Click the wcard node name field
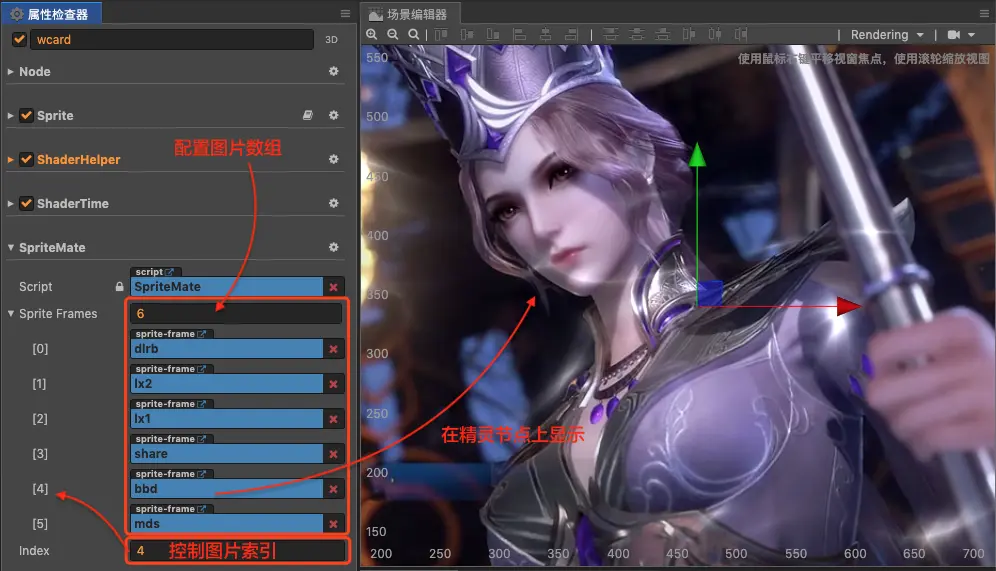This screenshot has height=571, width=996. point(172,39)
